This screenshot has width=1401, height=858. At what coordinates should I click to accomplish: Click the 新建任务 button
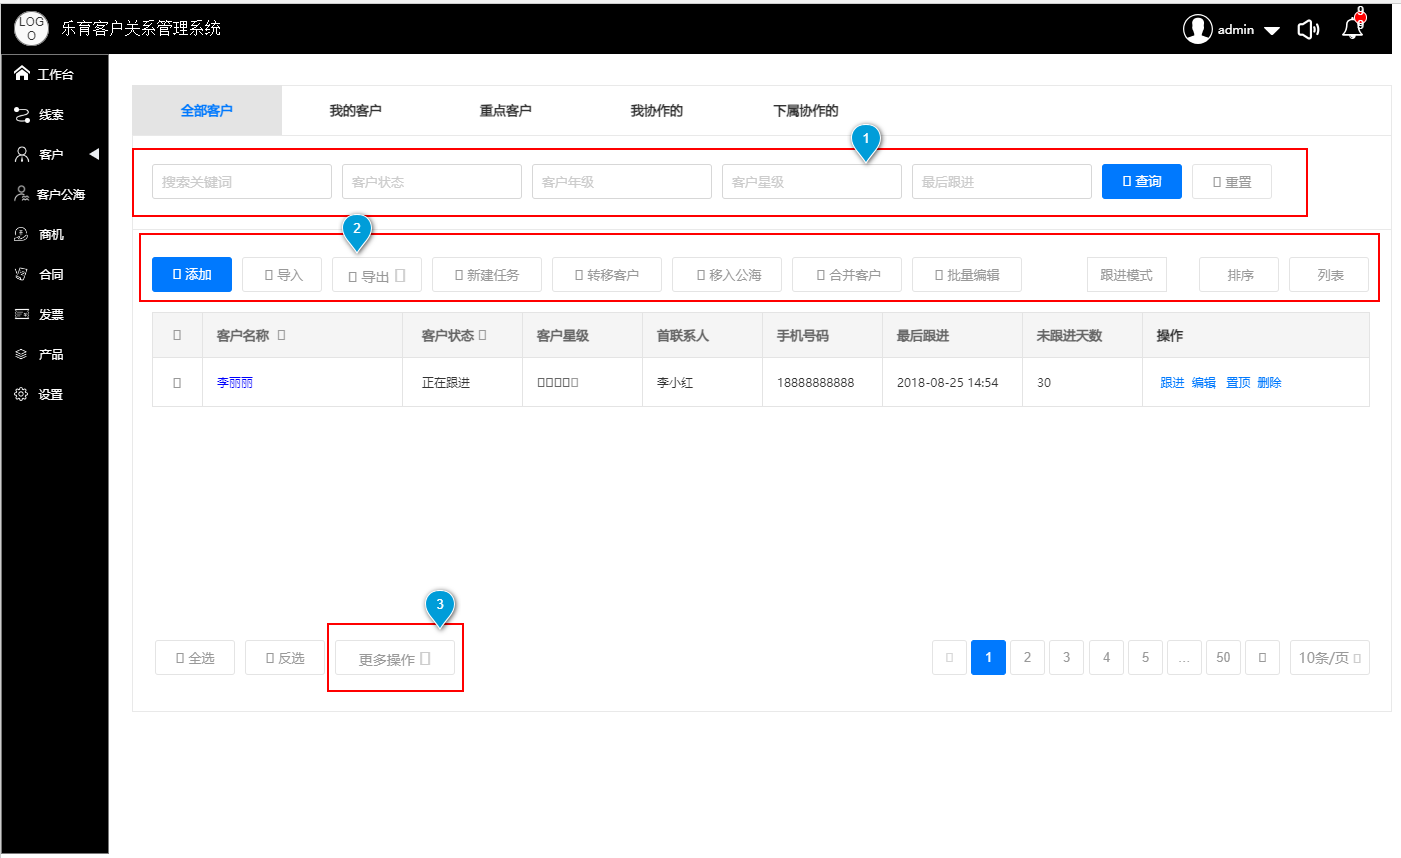click(x=487, y=275)
